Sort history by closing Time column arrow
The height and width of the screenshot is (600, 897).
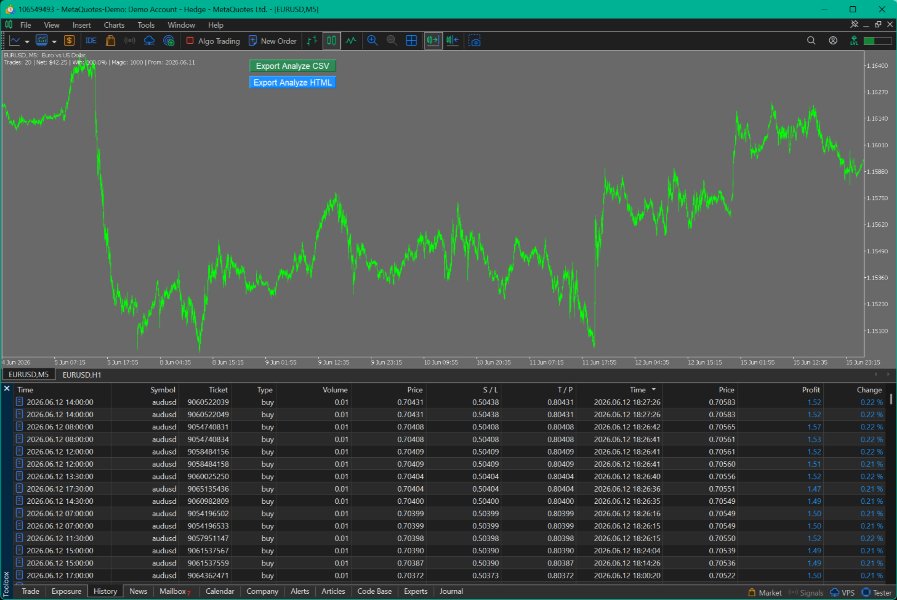pyautogui.click(x=654, y=390)
